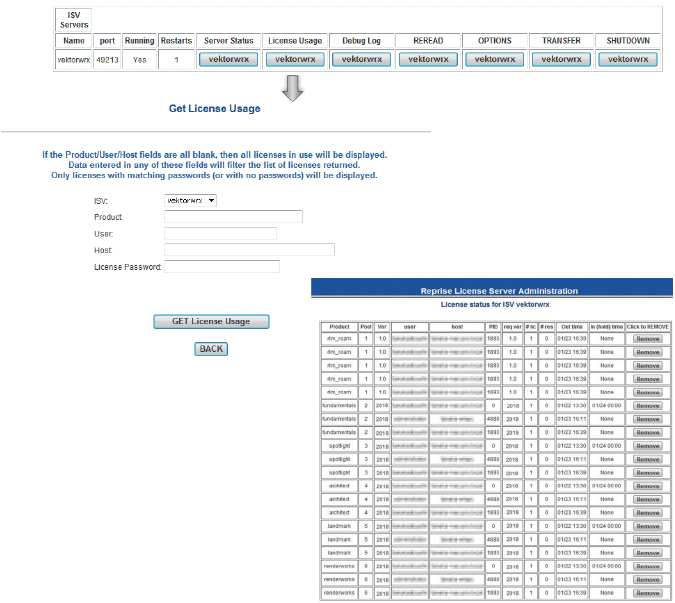Click the Get License Usage heading
The width and height of the screenshot is (675, 603).
[214, 108]
